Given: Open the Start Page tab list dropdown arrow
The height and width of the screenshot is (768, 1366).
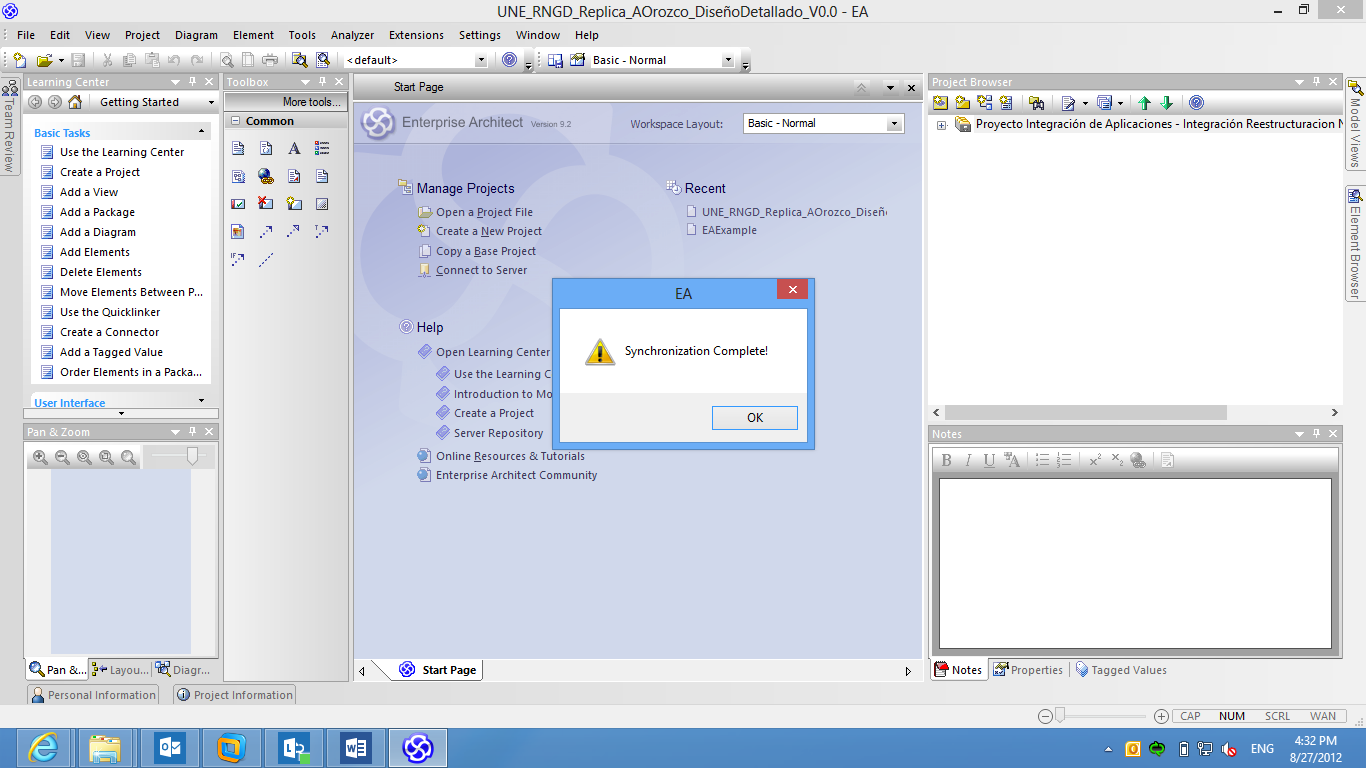Looking at the screenshot, I should click(x=890, y=88).
